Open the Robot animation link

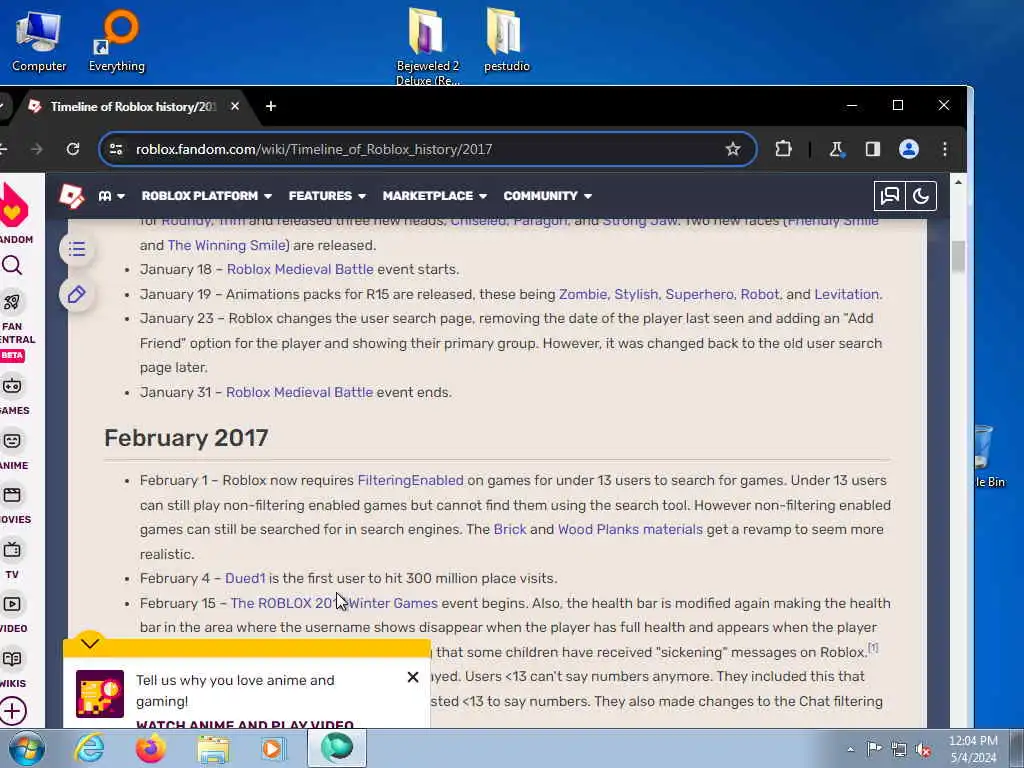(760, 294)
